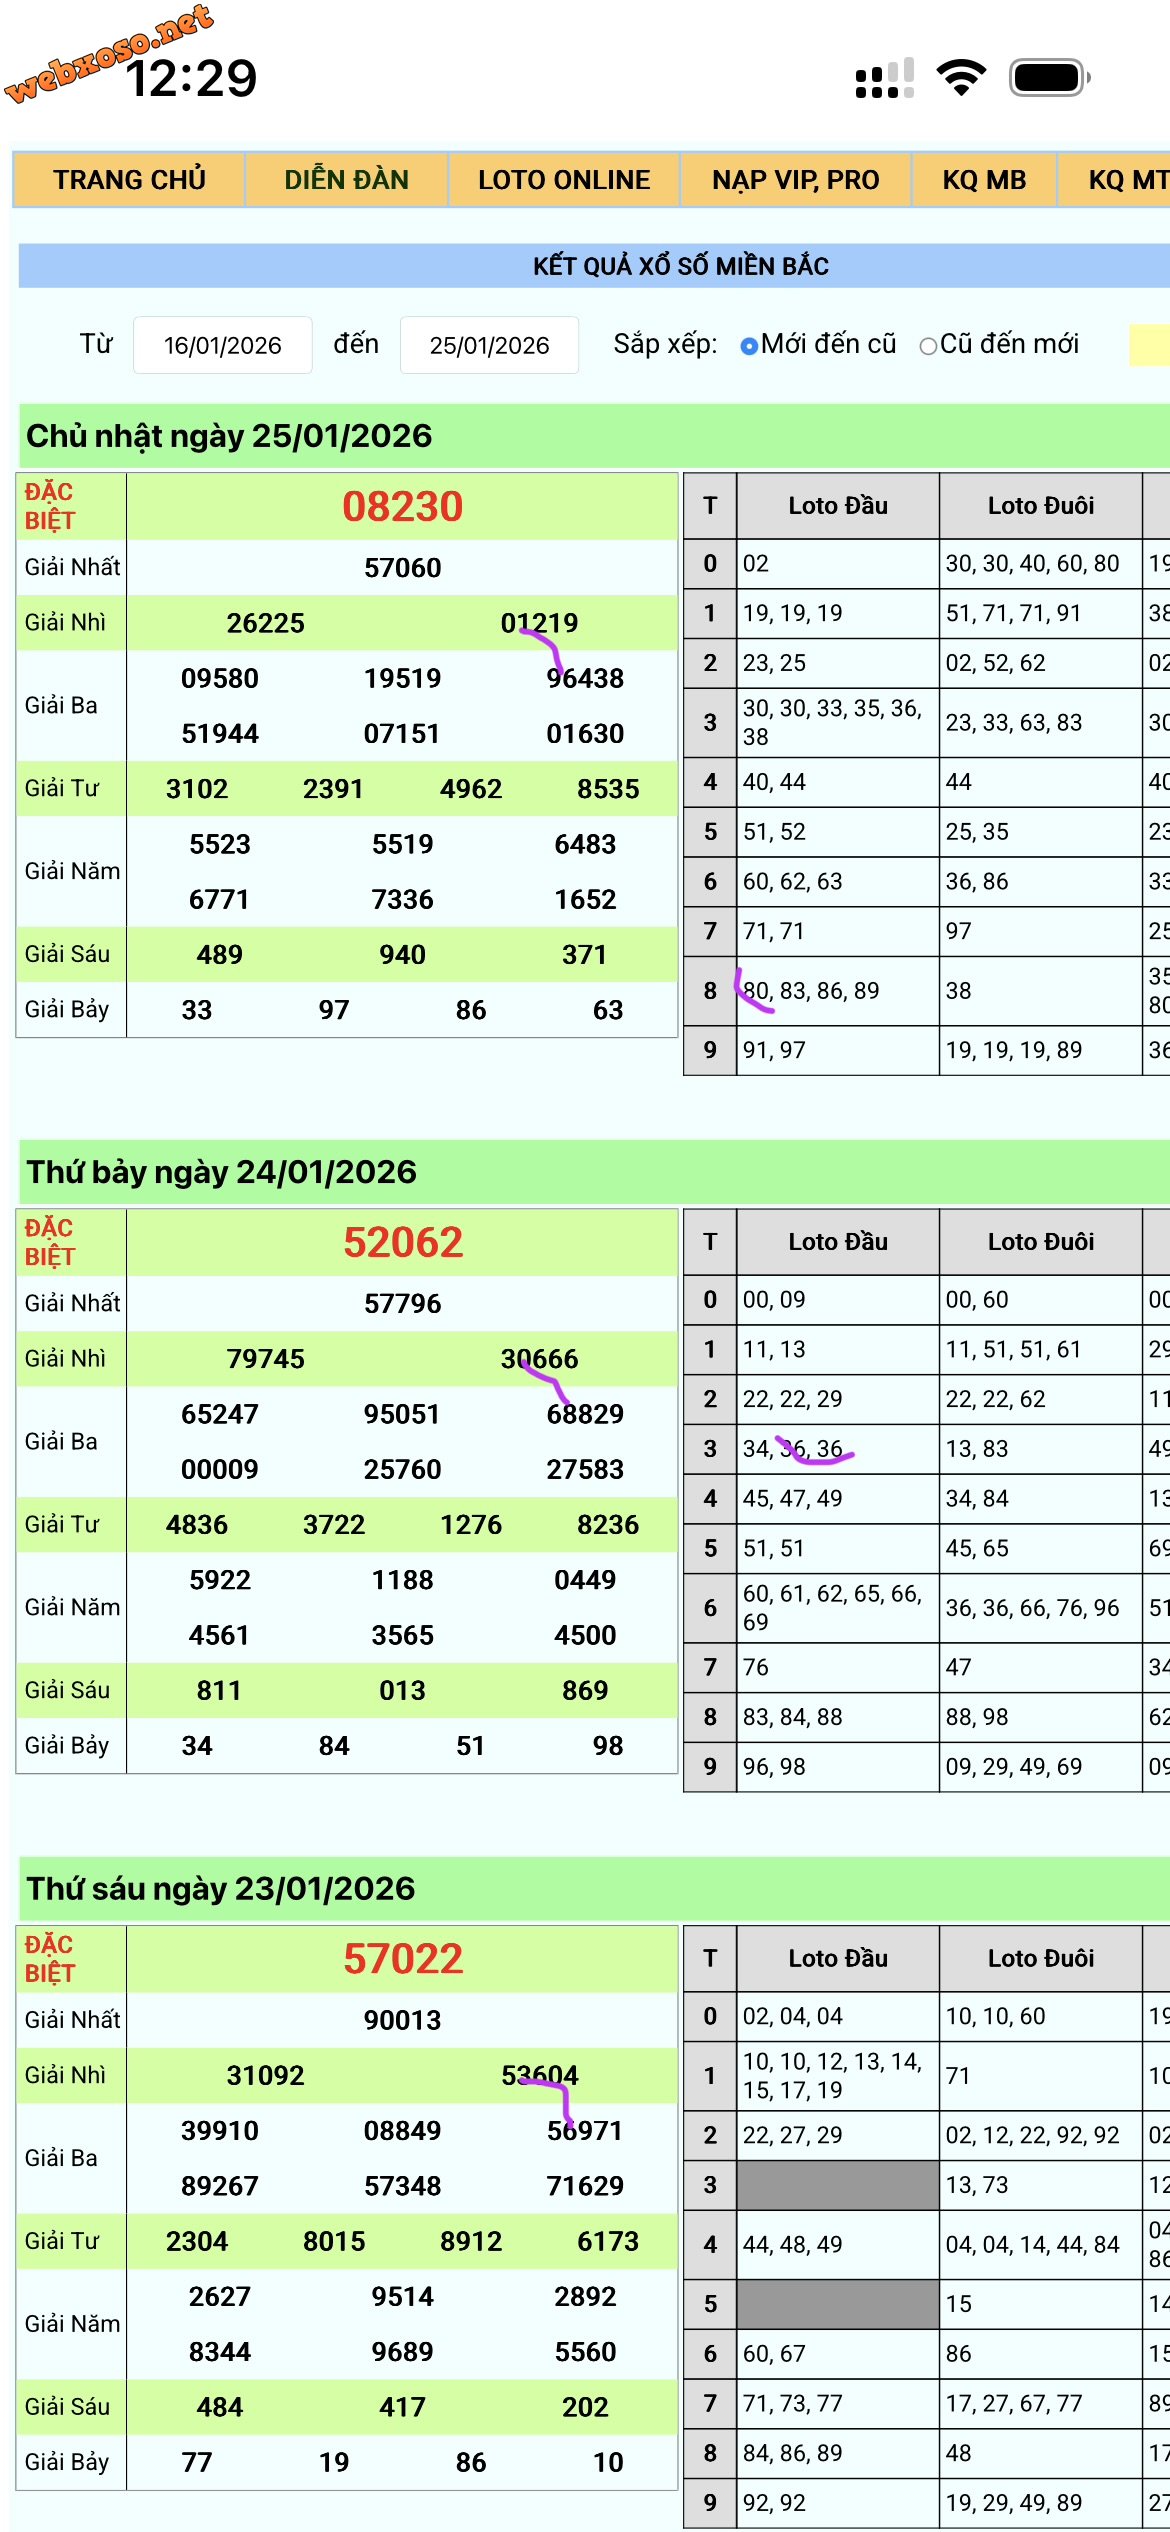Go to DIỄN ĐÀN menu item
Viewport: 1170px width, 2532px height.
[x=346, y=180]
